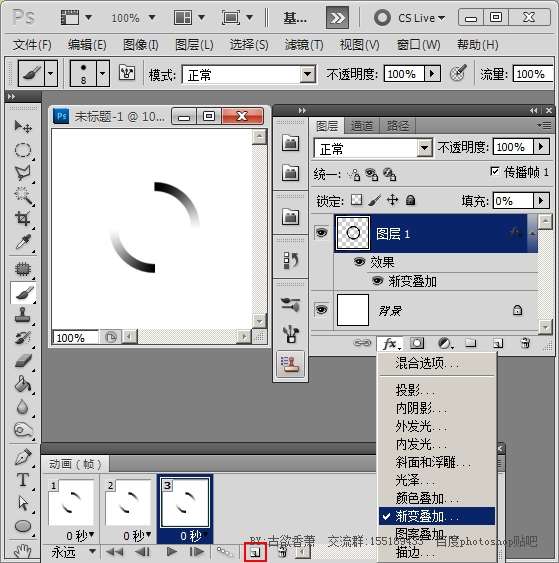Open brush opacity slider arrow

[x=432, y=74]
